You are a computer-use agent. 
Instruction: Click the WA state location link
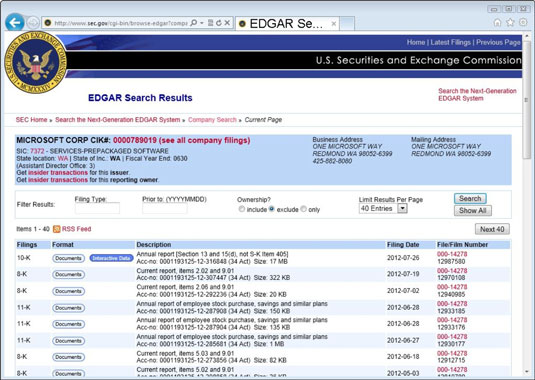pyautogui.click(x=63, y=158)
